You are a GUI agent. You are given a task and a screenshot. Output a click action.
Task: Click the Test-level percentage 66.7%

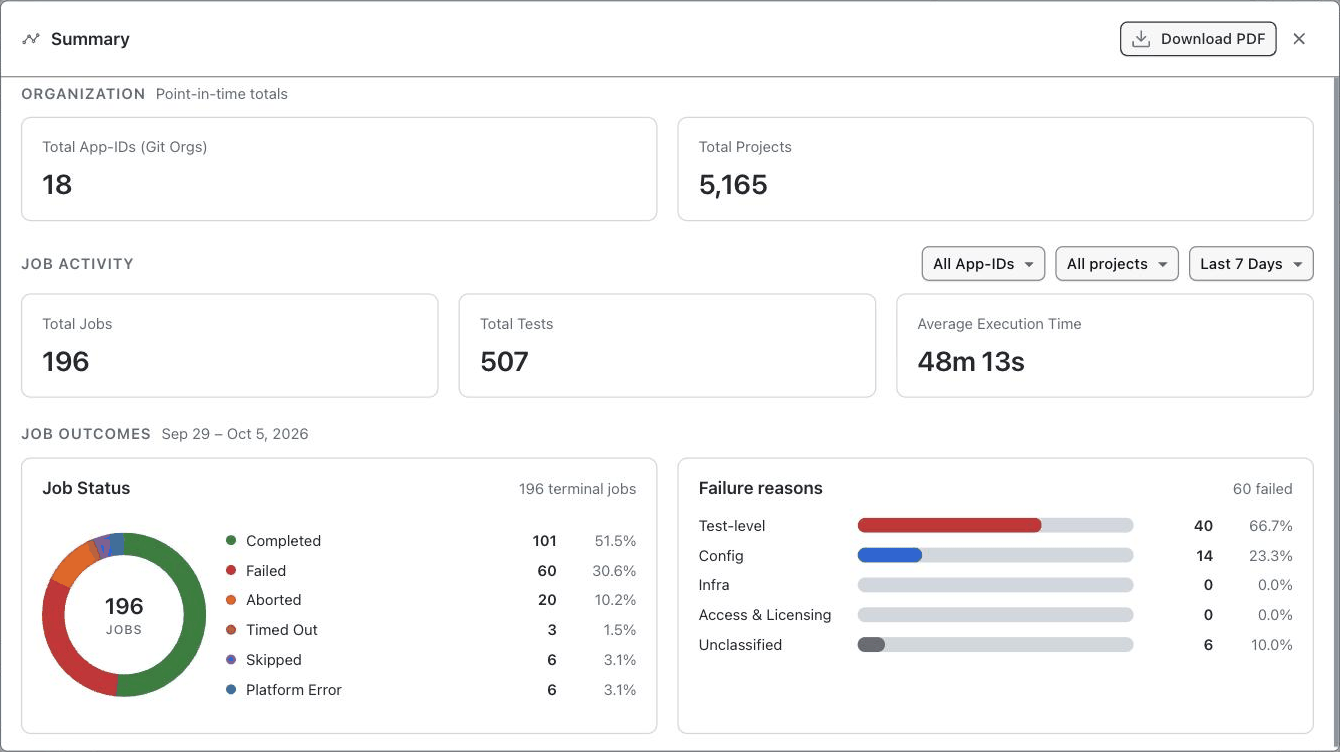pyautogui.click(x=1271, y=526)
